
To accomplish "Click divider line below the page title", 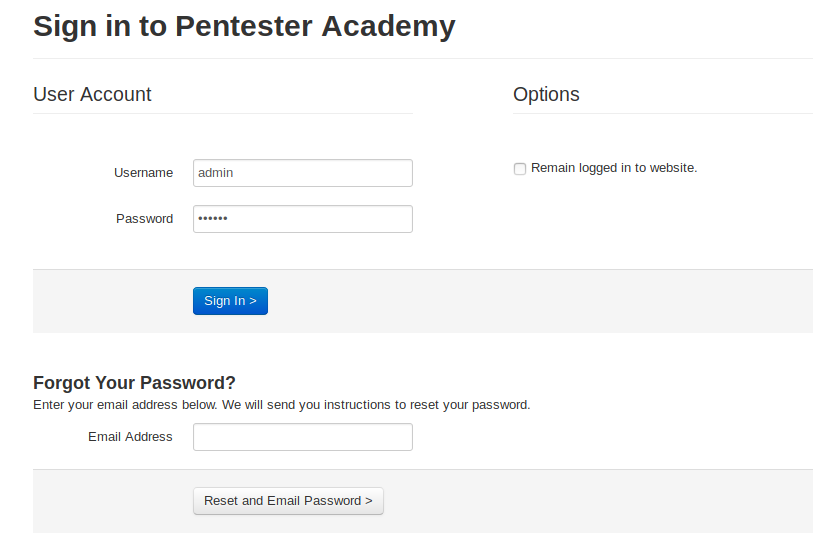I will 422,58.
